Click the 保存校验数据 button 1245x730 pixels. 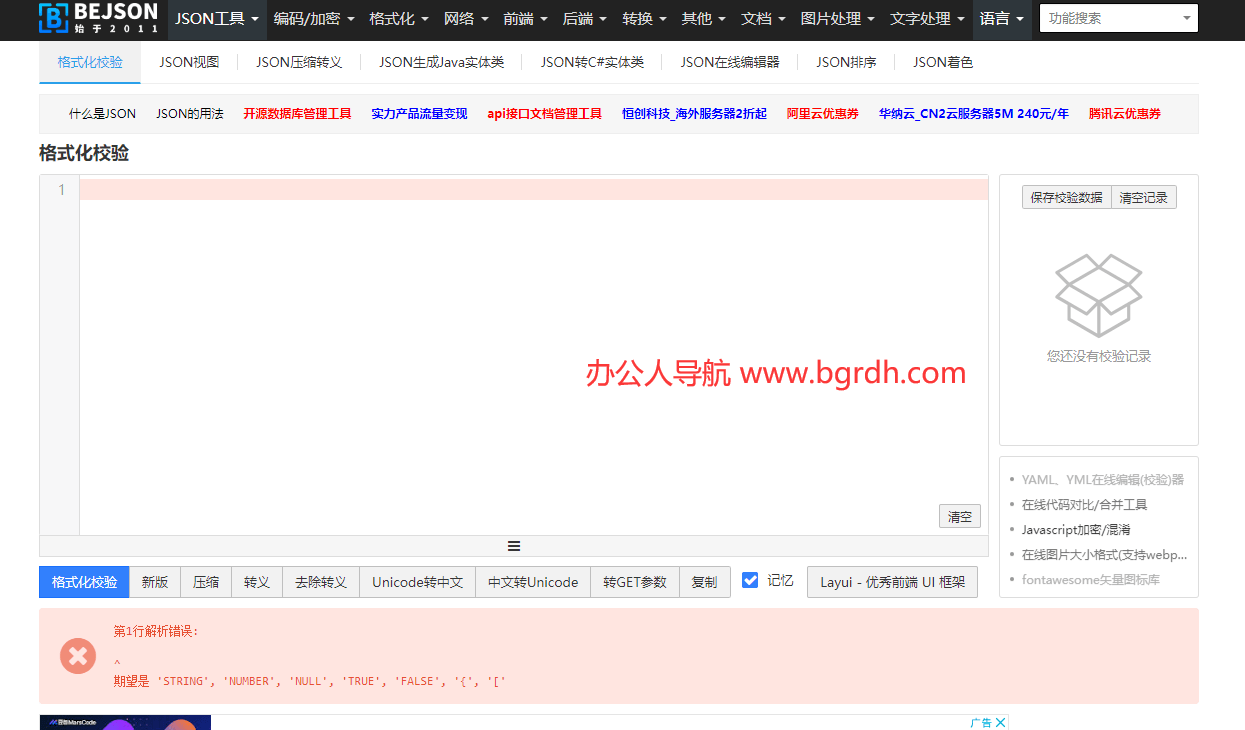click(1066, 196)
